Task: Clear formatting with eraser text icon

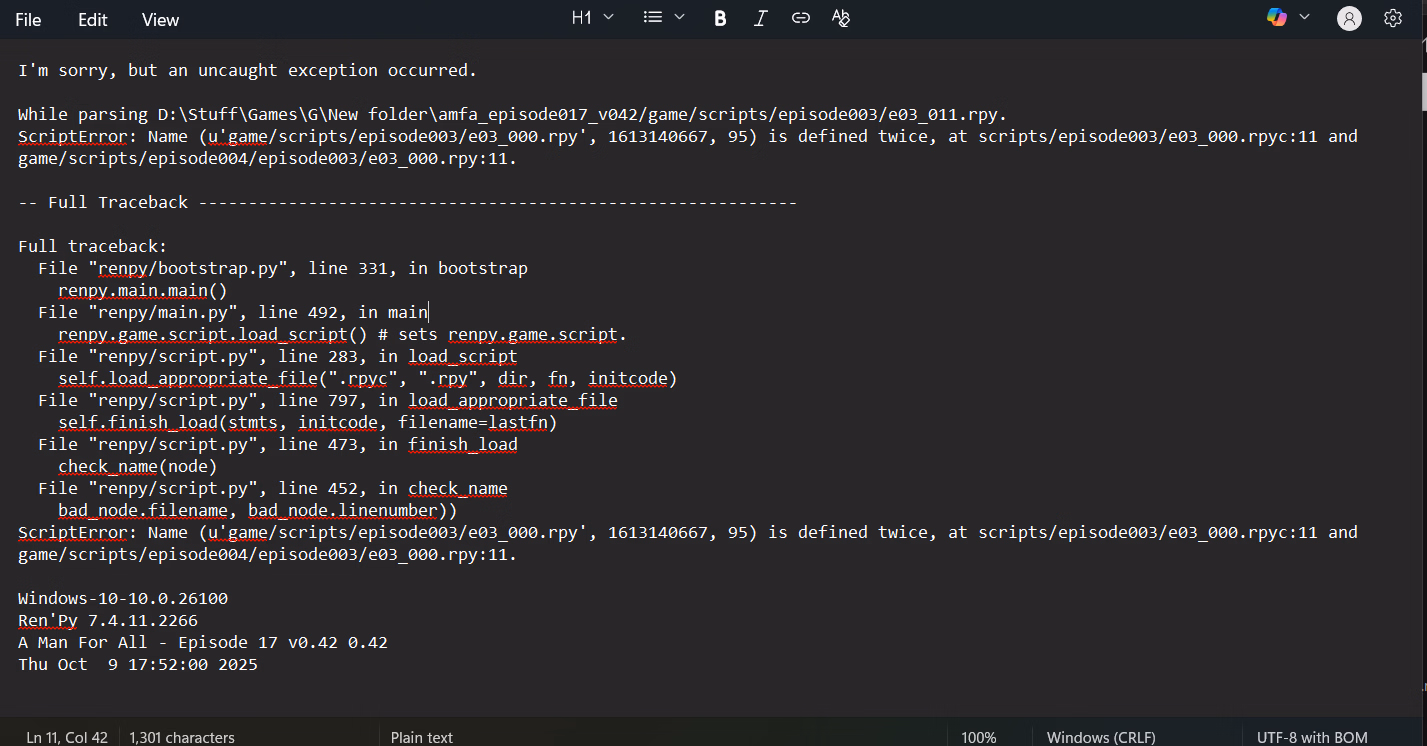Action: (x=841, y=18)
